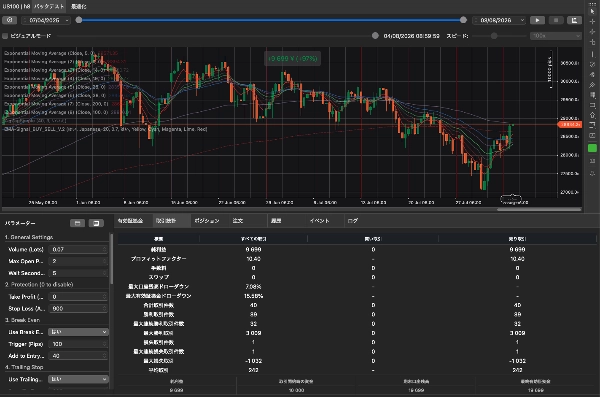Click the Take Profit input field

[78, 297]
